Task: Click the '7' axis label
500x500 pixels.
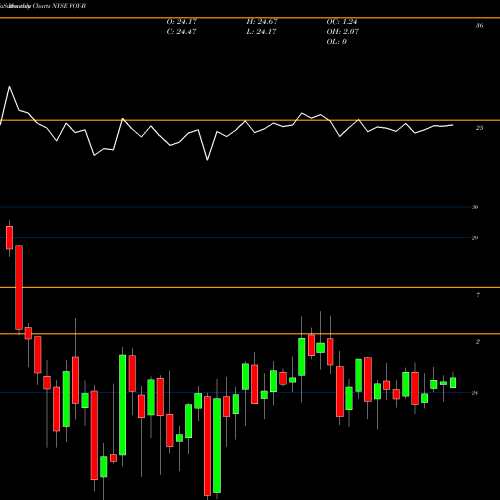Action: point(478,295)
